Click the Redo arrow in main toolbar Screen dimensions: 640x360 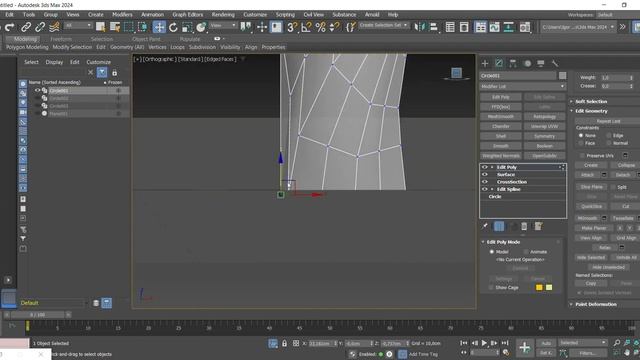(10, 27)
